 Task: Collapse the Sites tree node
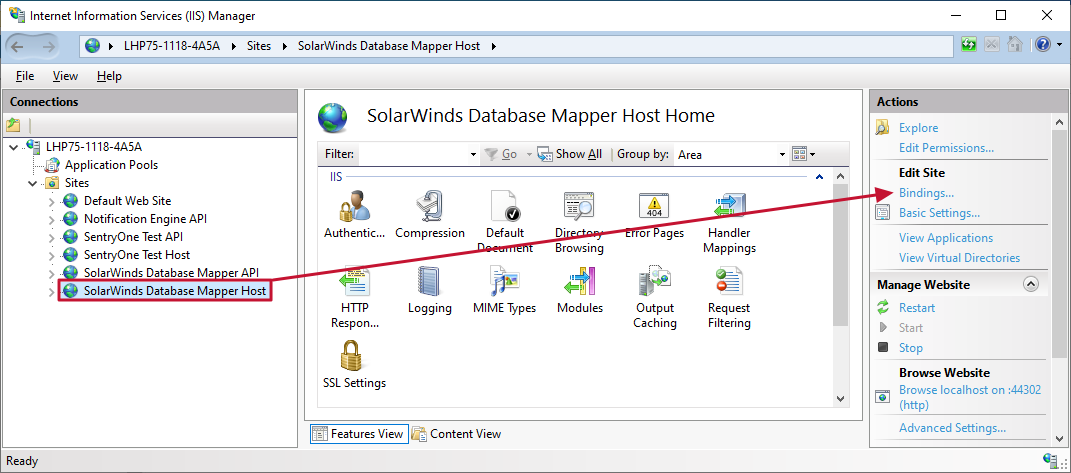click(x=33, y=183)
